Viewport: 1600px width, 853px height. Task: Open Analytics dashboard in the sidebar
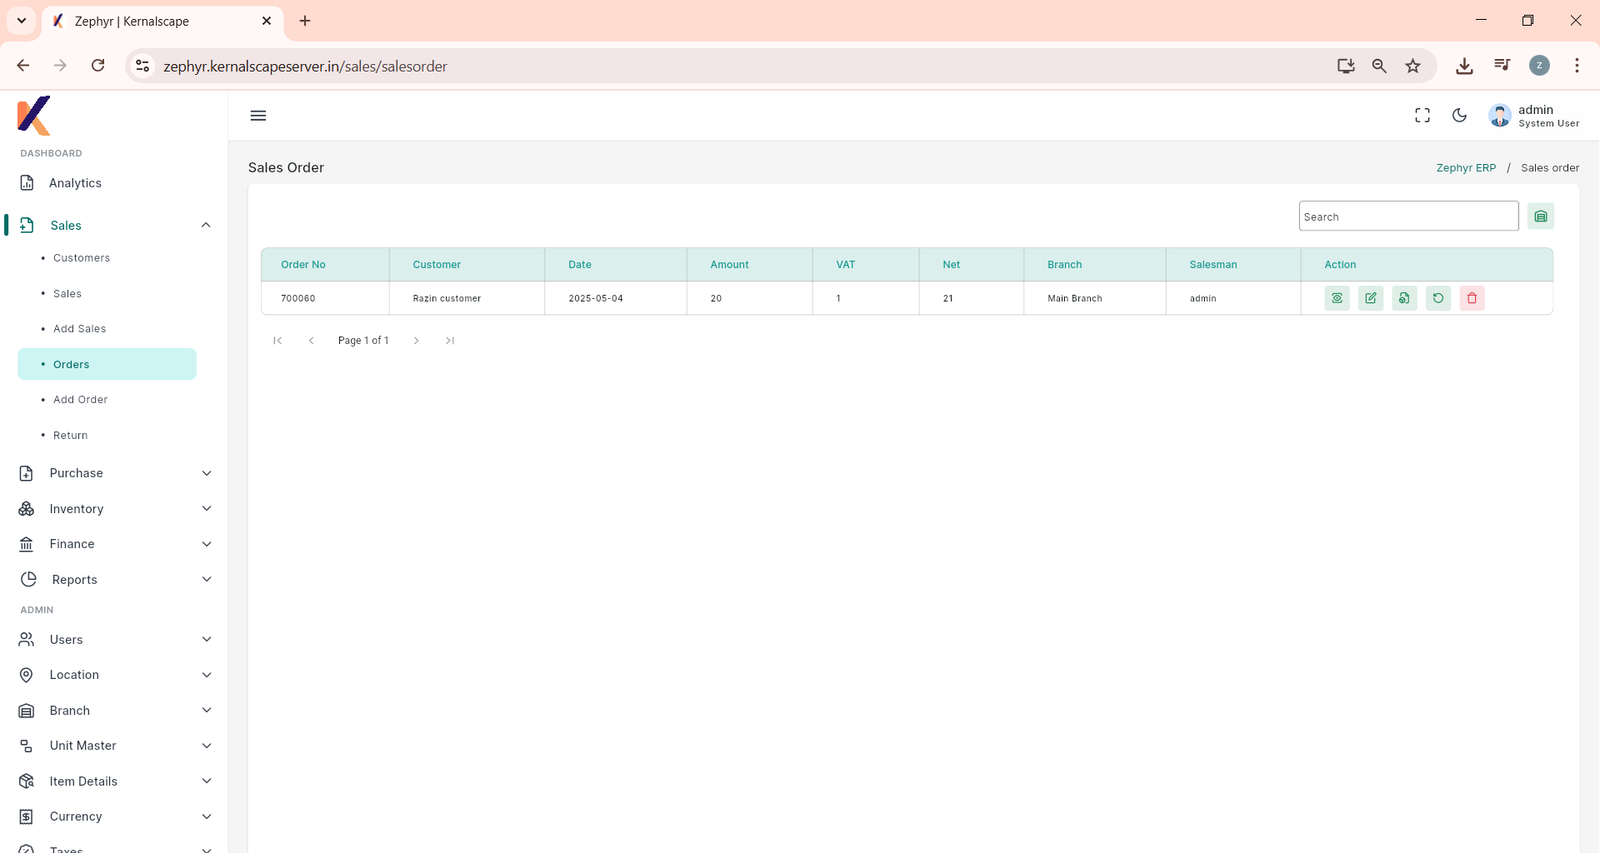75,183
